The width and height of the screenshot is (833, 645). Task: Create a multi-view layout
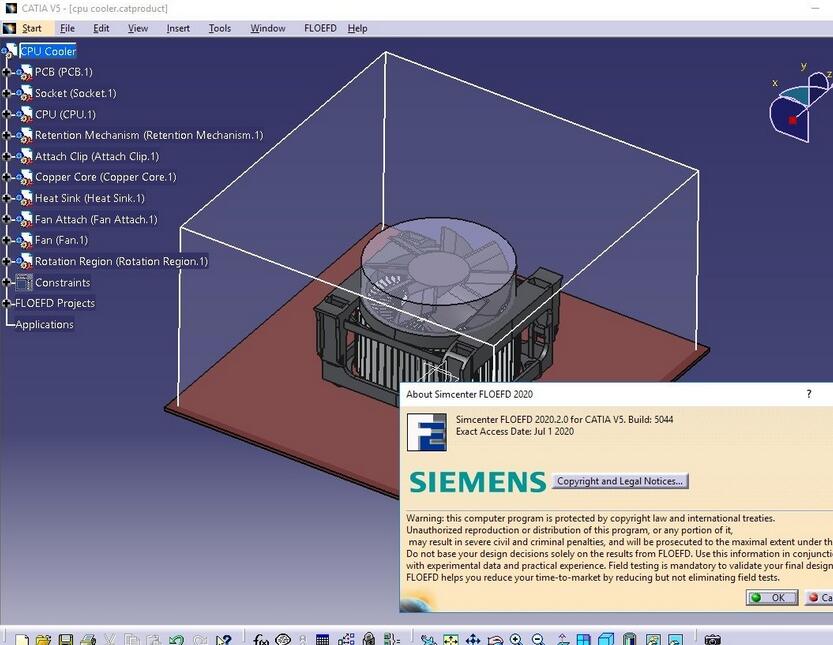(583, 639)
